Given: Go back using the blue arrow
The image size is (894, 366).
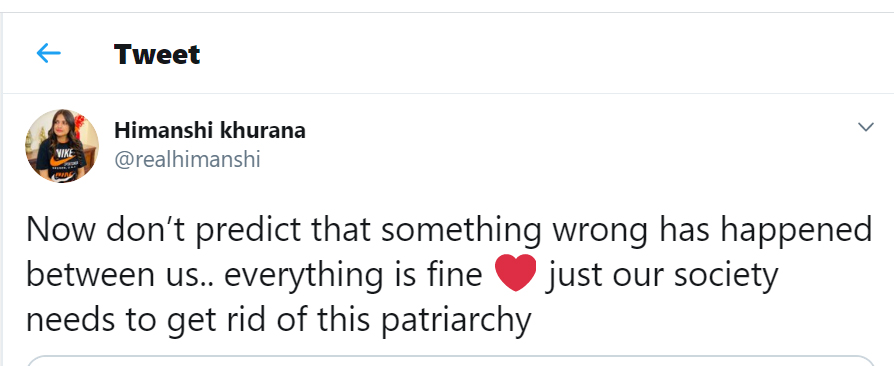Looking at the screenshot, I should pos(48,54).
